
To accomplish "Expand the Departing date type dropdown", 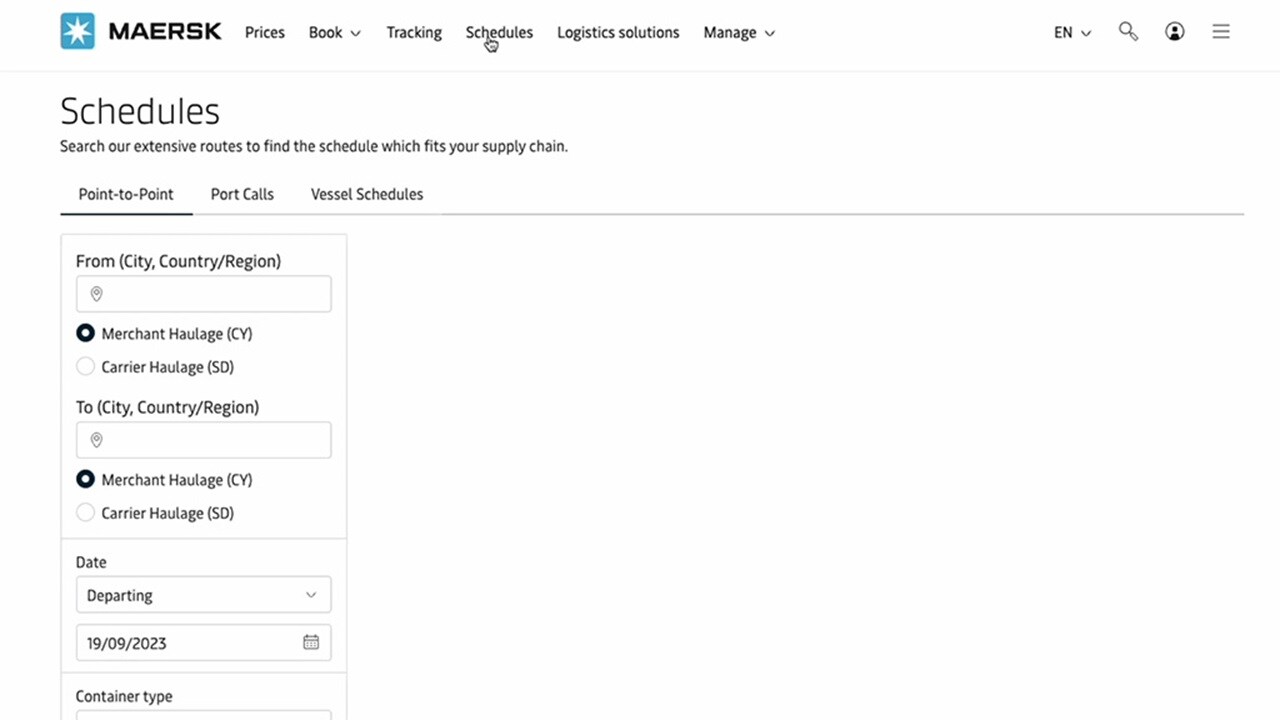I will coord(203,595).
